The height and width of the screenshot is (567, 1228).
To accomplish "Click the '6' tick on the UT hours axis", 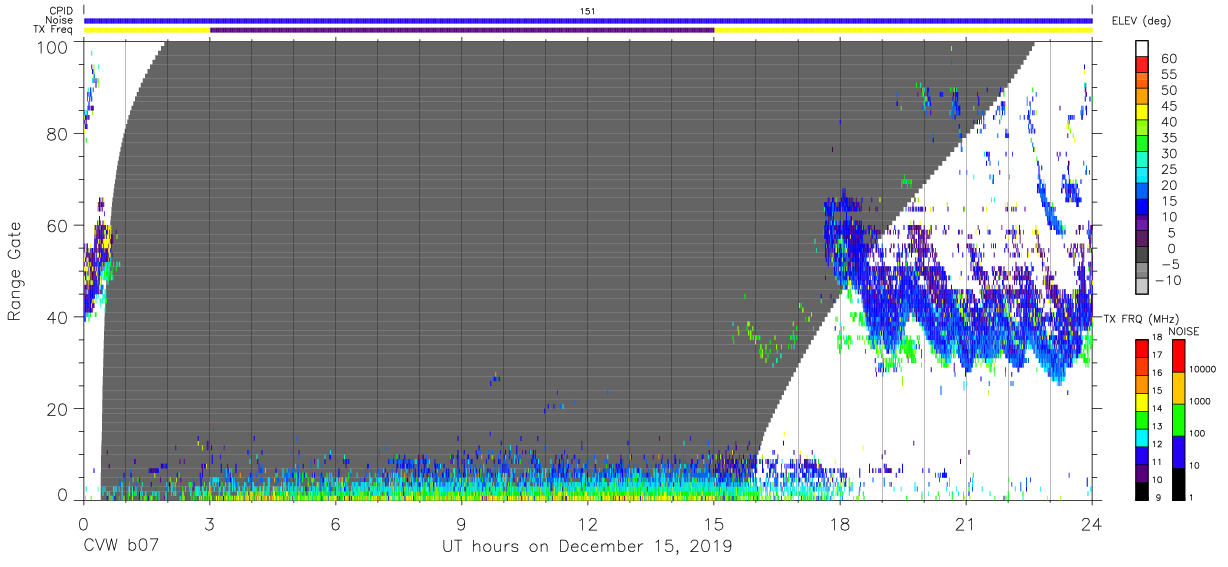I will [336, 522].
